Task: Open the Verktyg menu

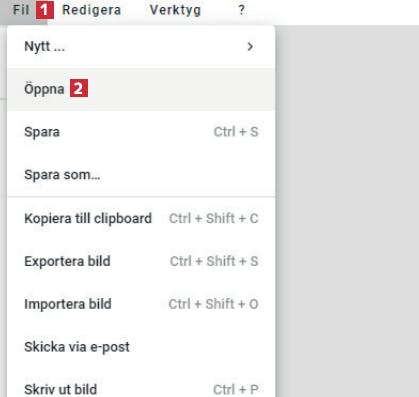Action: (x=175, y=10)
